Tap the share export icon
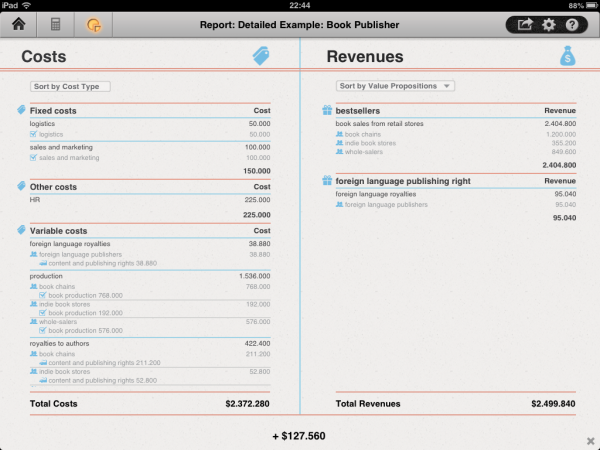Image resolution: width=600 pixels, height=450 pixels. (x=524, y=25)
